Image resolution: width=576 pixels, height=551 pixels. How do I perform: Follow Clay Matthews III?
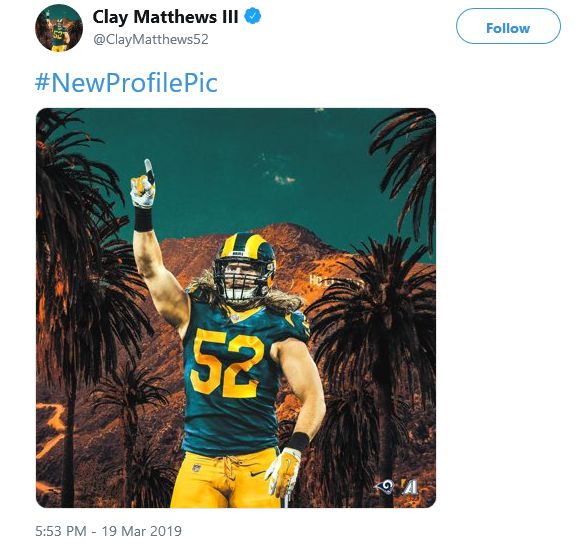(508, 26)
